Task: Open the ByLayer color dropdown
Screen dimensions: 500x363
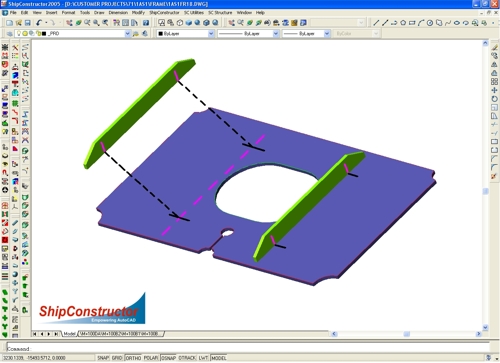Action: click(185, 34)
